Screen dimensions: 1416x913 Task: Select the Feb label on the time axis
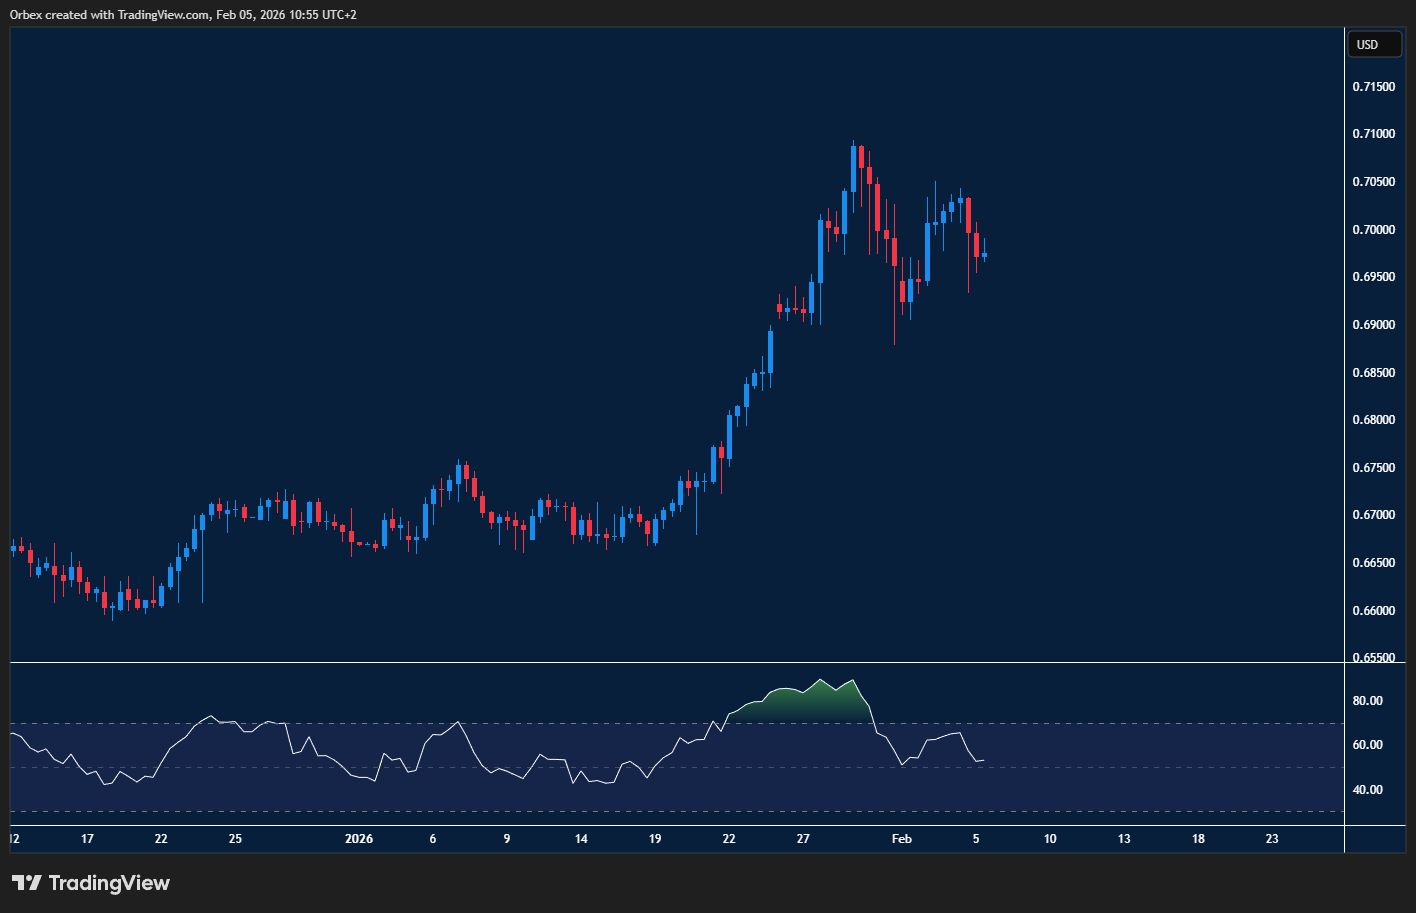901,839
